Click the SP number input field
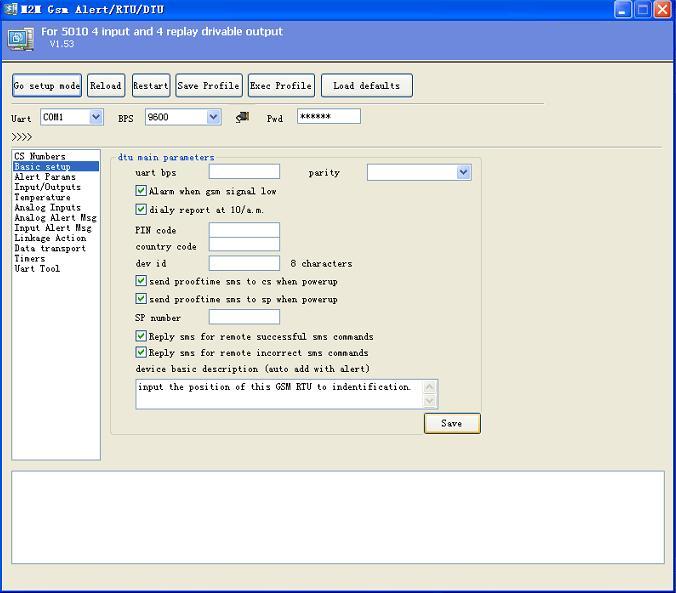The image size is (676, 593). [244, 317]
